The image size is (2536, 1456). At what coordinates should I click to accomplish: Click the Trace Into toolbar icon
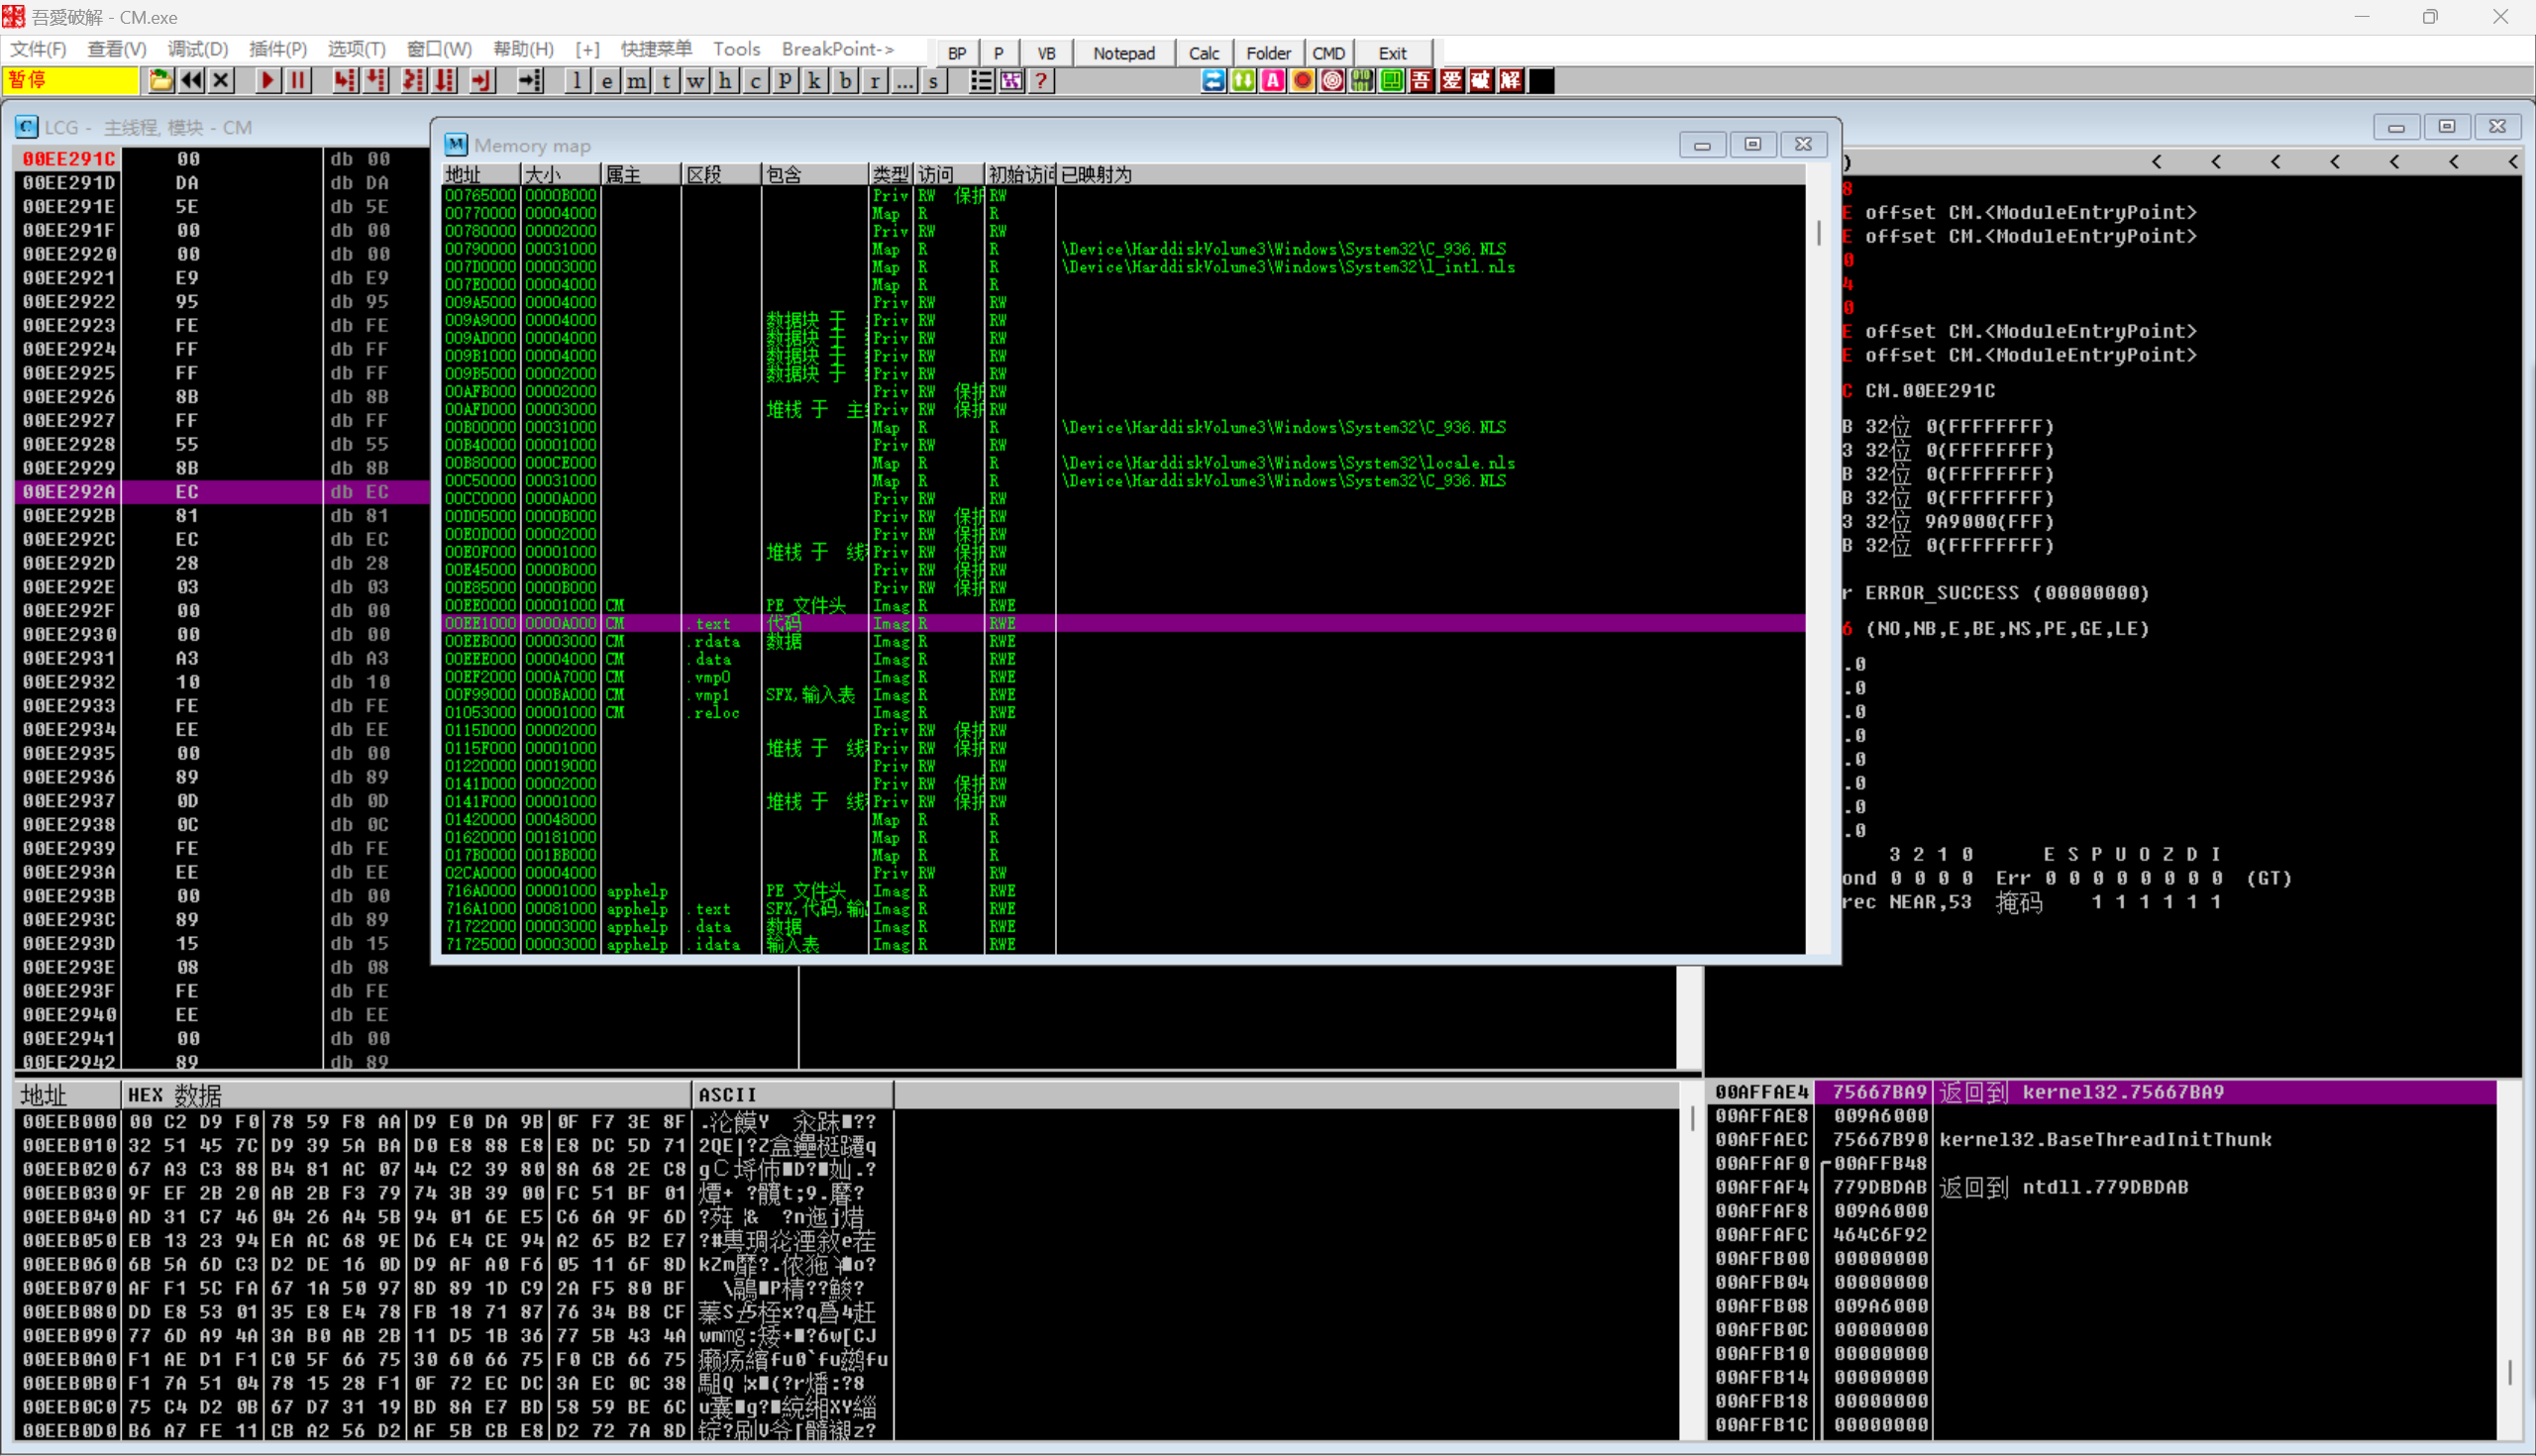[413, 81]
